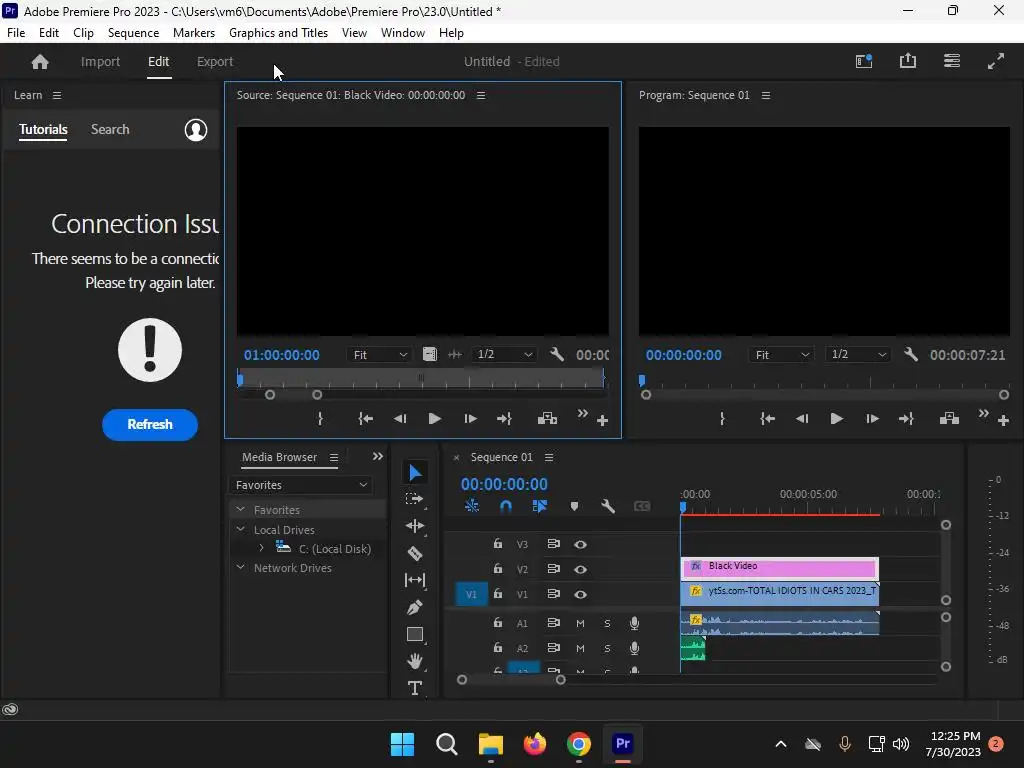The height and width of the screenshot is (768, 1024).
Task: Add marker in the timeline
Action: point(574,506)
